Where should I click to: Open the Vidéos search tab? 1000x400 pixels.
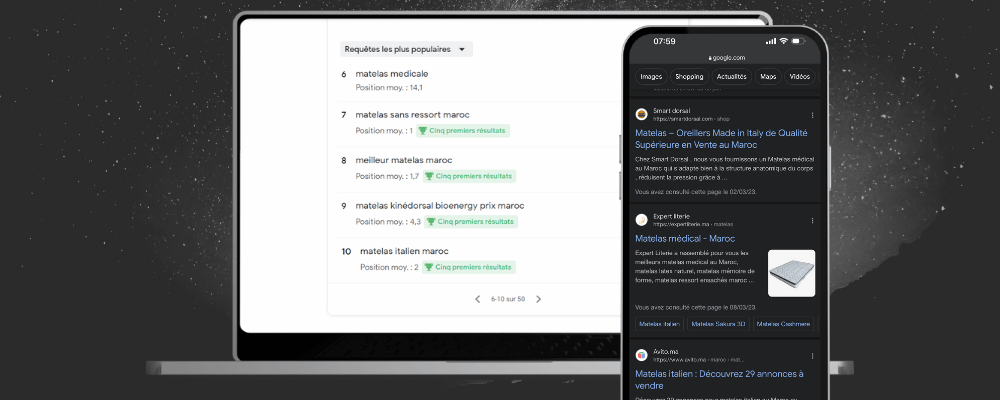point(800,76)
